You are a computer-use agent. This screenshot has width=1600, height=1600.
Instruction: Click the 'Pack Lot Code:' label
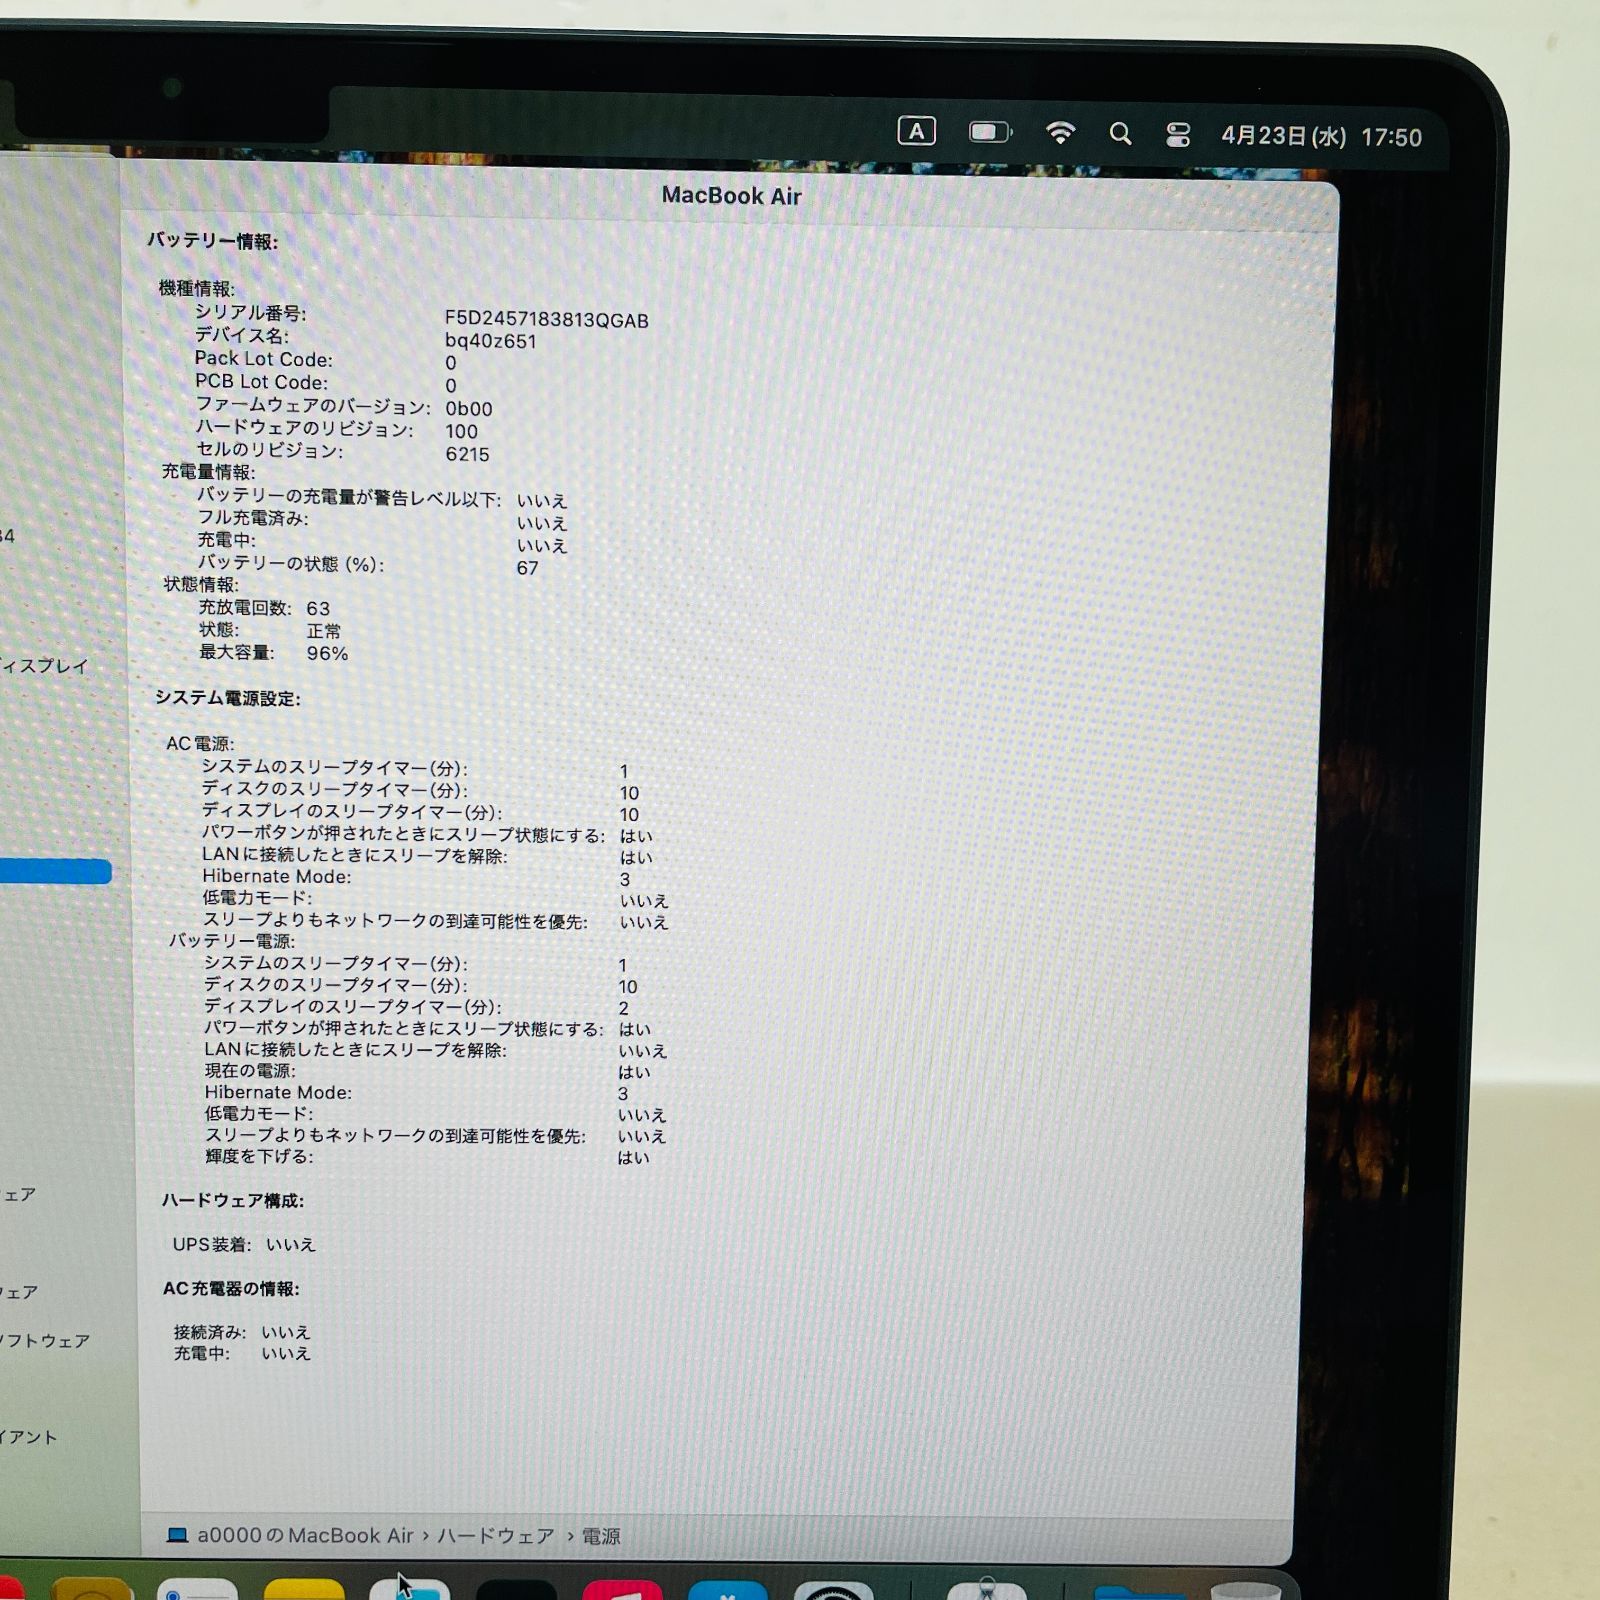tap(263, 359)
